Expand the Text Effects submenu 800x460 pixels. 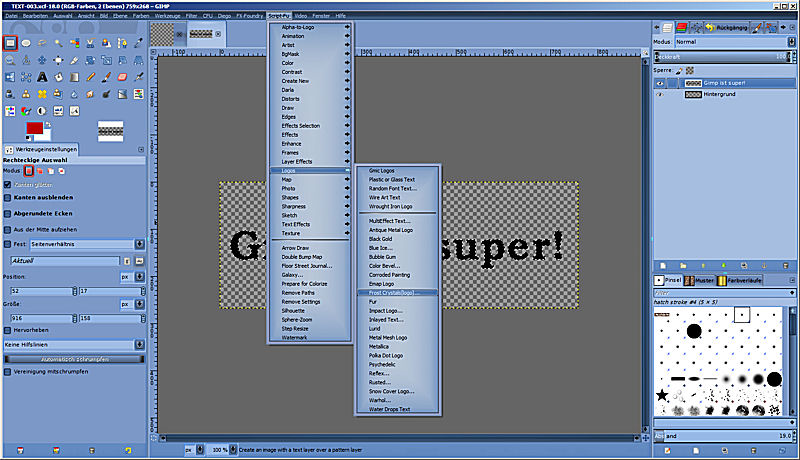coord(310,224)
